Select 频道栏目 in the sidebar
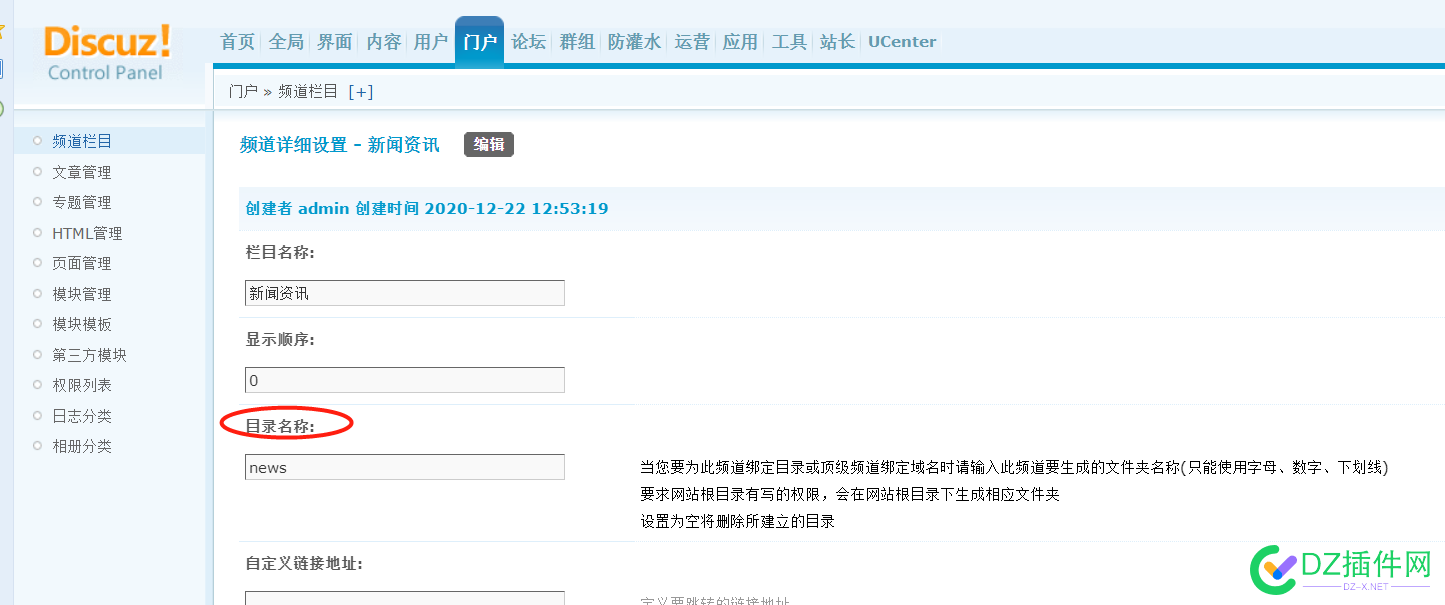This screenshot has width=1445, height=605. 82,141
